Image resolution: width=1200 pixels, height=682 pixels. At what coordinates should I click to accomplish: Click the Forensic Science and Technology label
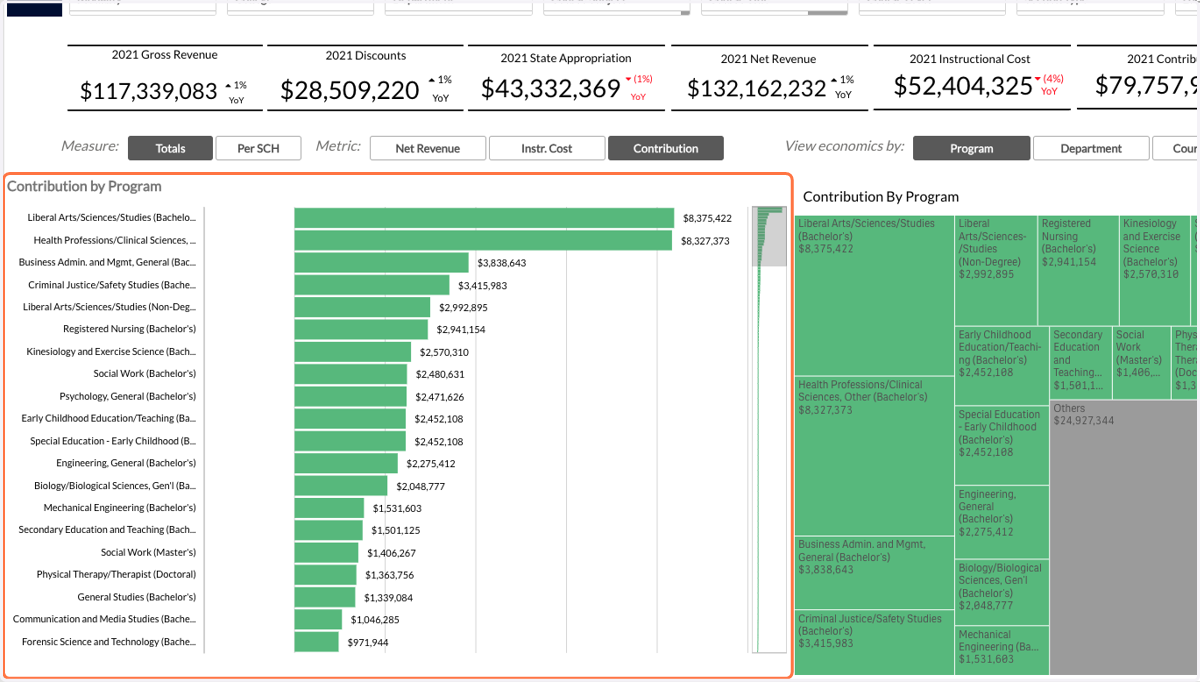pyautogui.click(x=109, y=642)
